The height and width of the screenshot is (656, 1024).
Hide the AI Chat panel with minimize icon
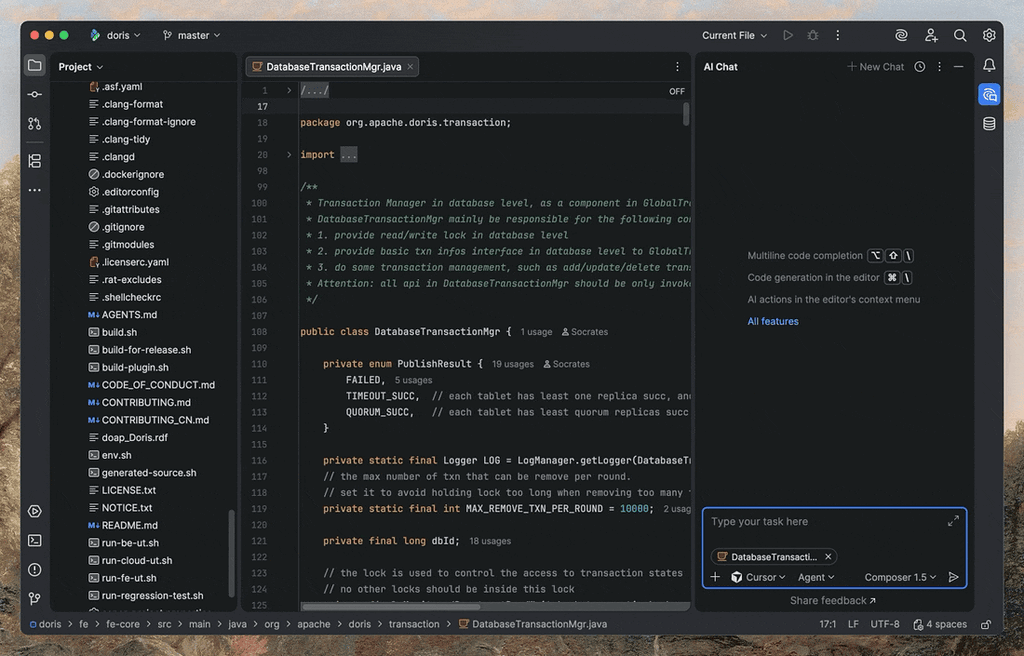point(959,67)
